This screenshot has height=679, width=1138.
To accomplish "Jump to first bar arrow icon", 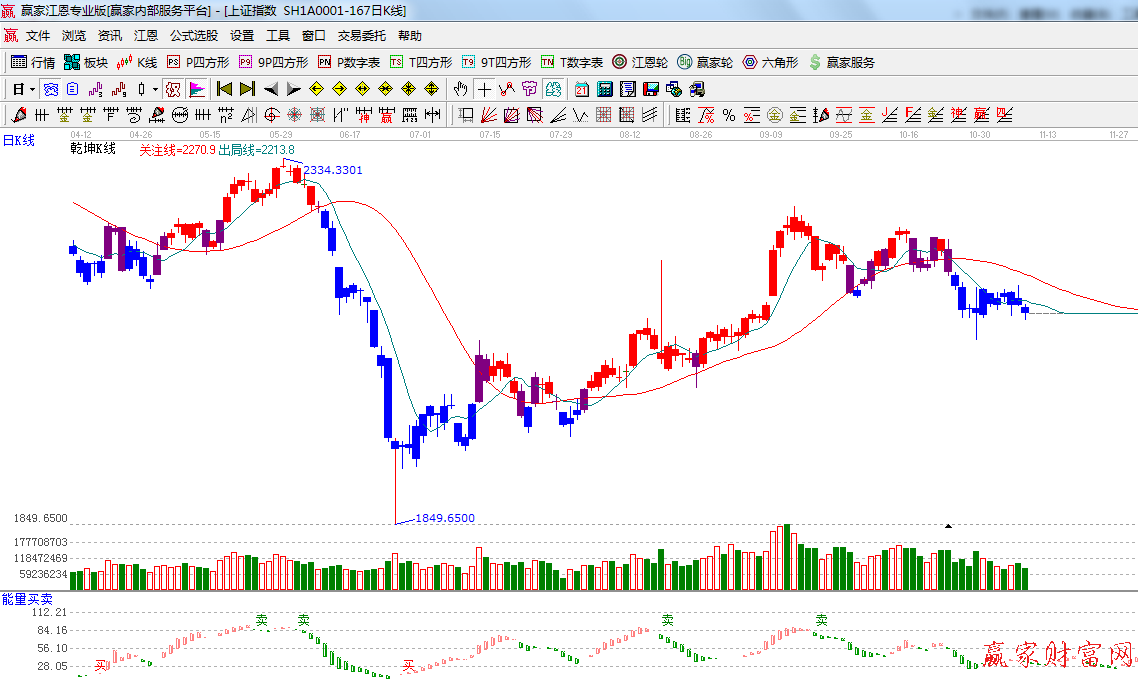I will tap(224, 89).
